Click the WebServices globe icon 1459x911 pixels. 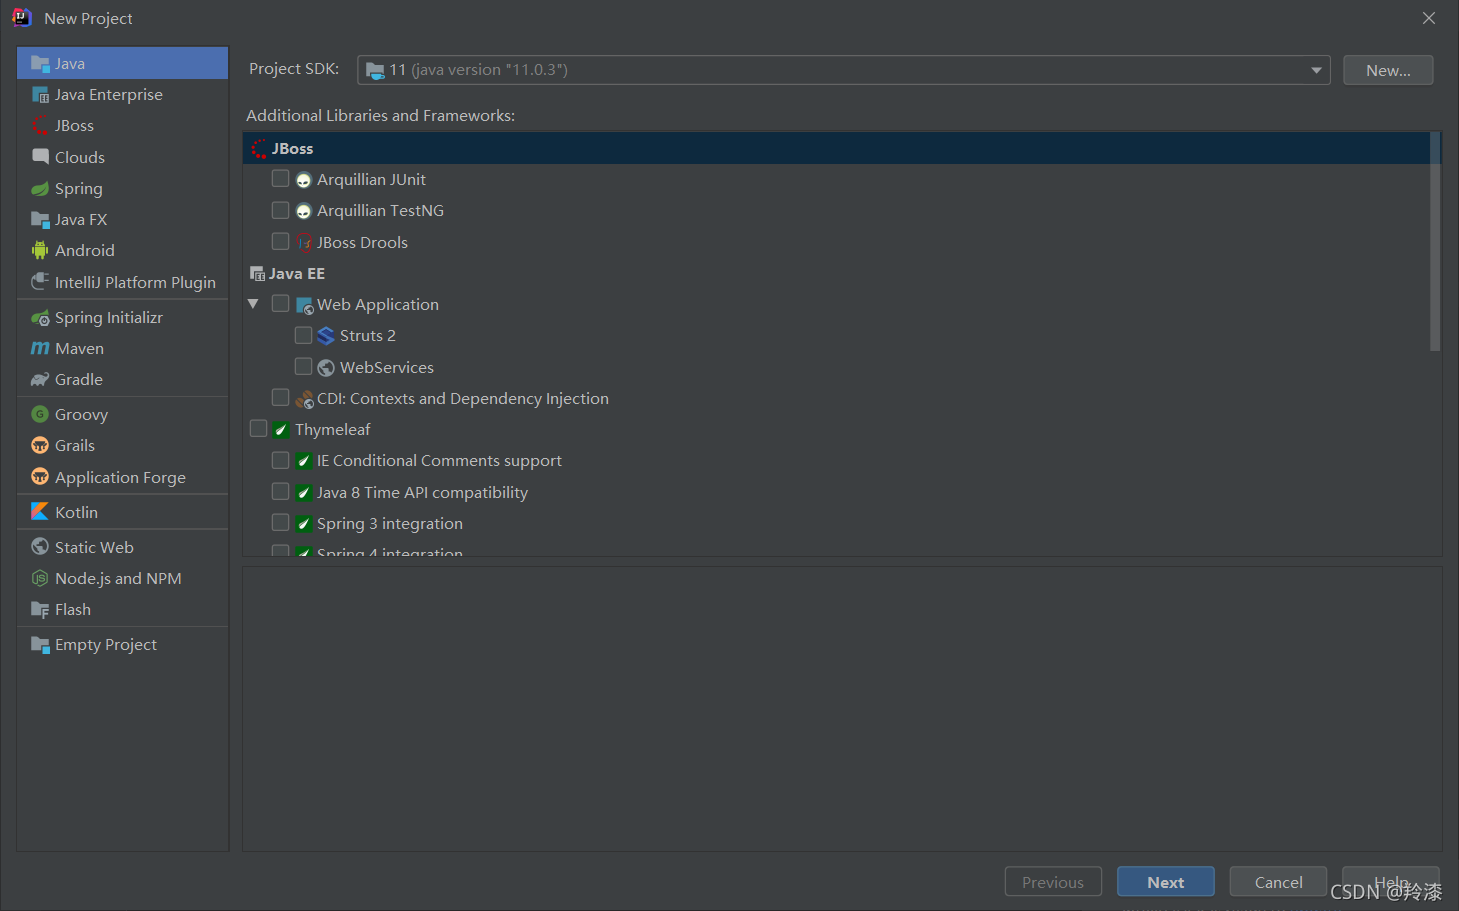tap(326, 368)
